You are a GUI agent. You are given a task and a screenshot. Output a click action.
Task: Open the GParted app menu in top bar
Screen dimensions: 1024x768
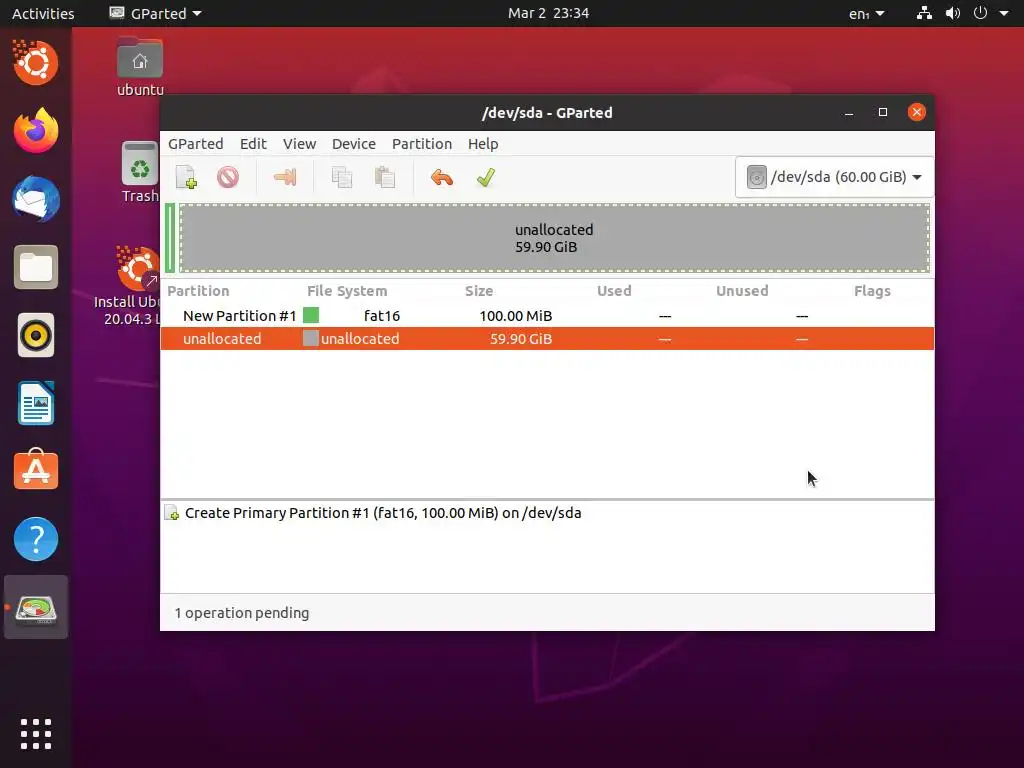155,13
